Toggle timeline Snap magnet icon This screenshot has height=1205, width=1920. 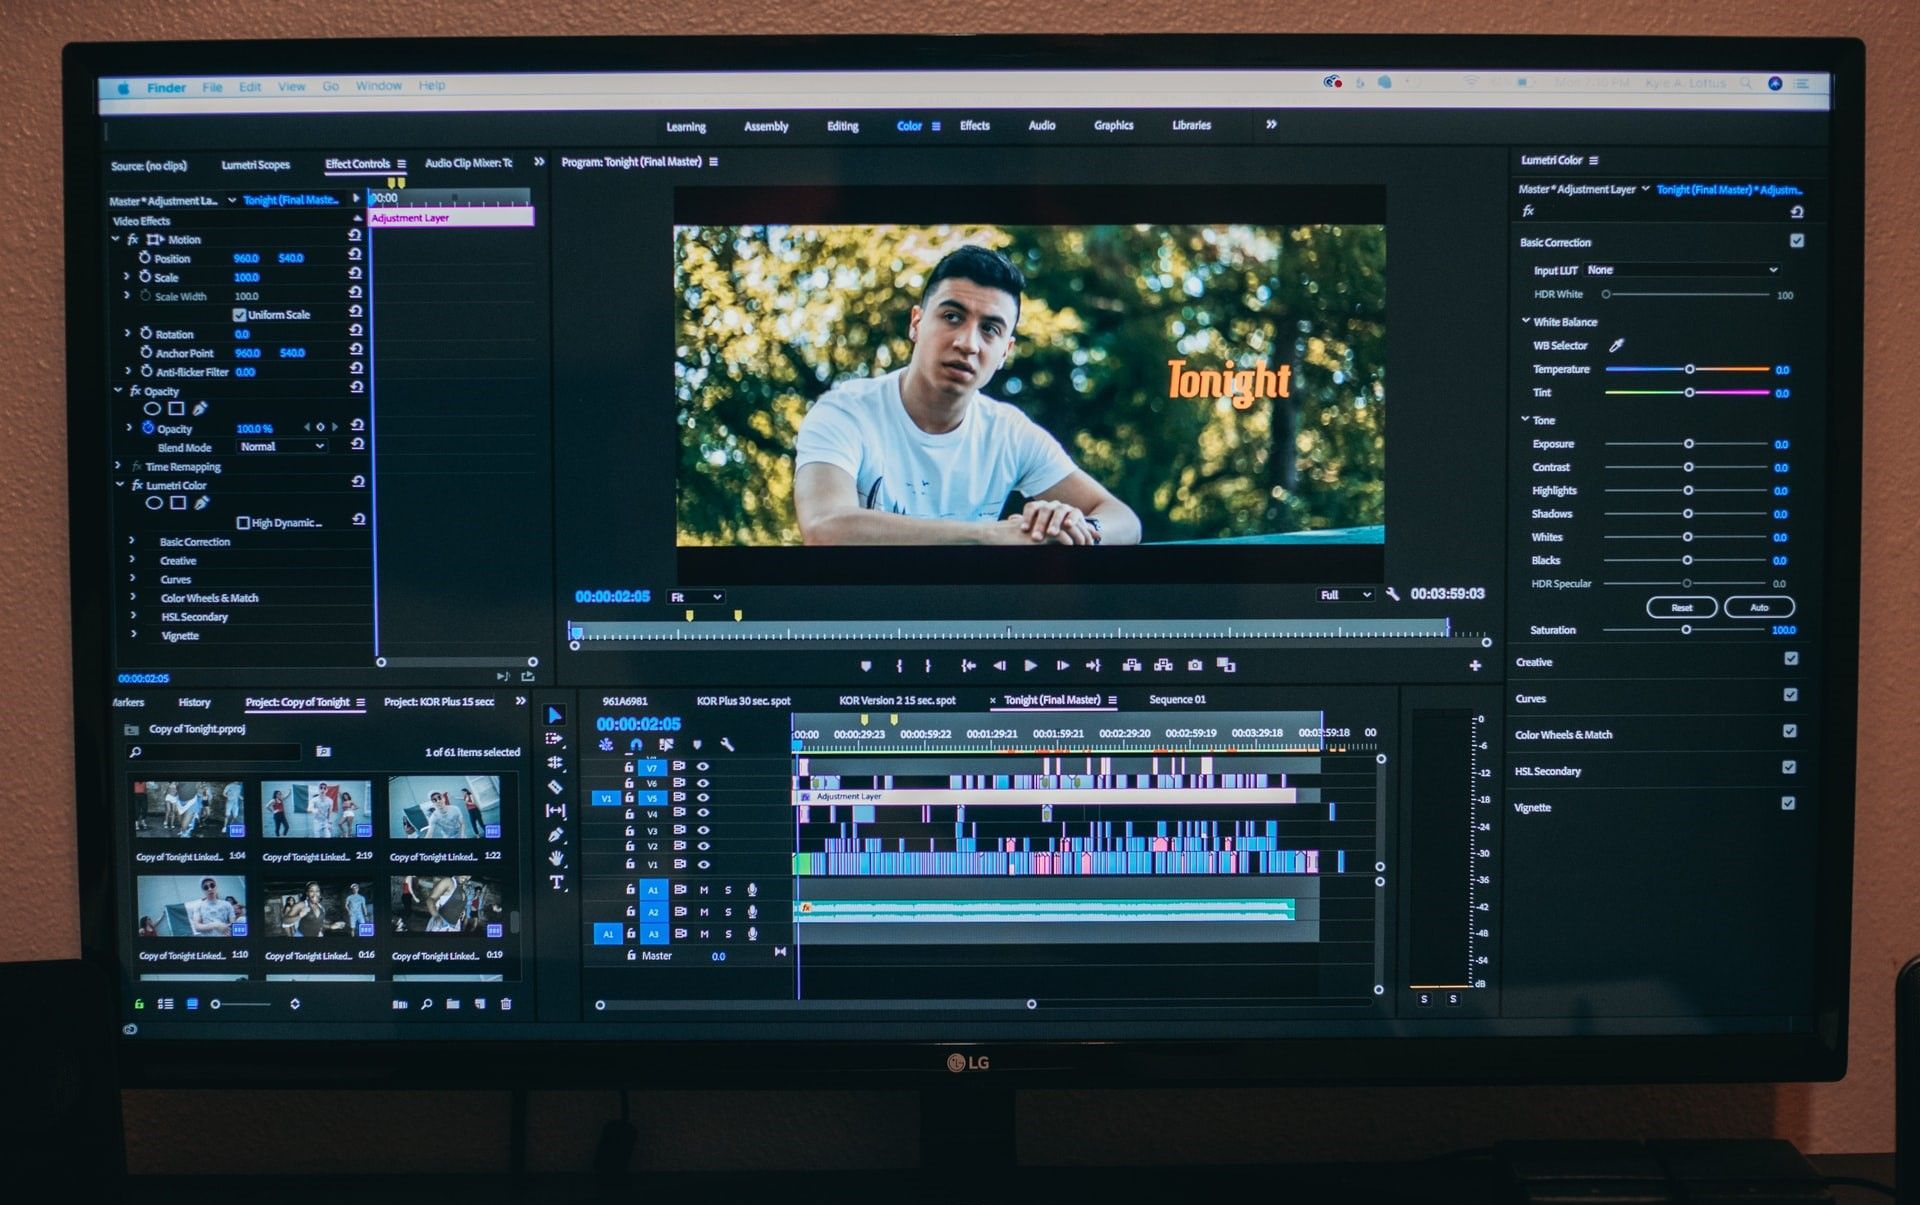pyautogui.click(x=636, y=745)
